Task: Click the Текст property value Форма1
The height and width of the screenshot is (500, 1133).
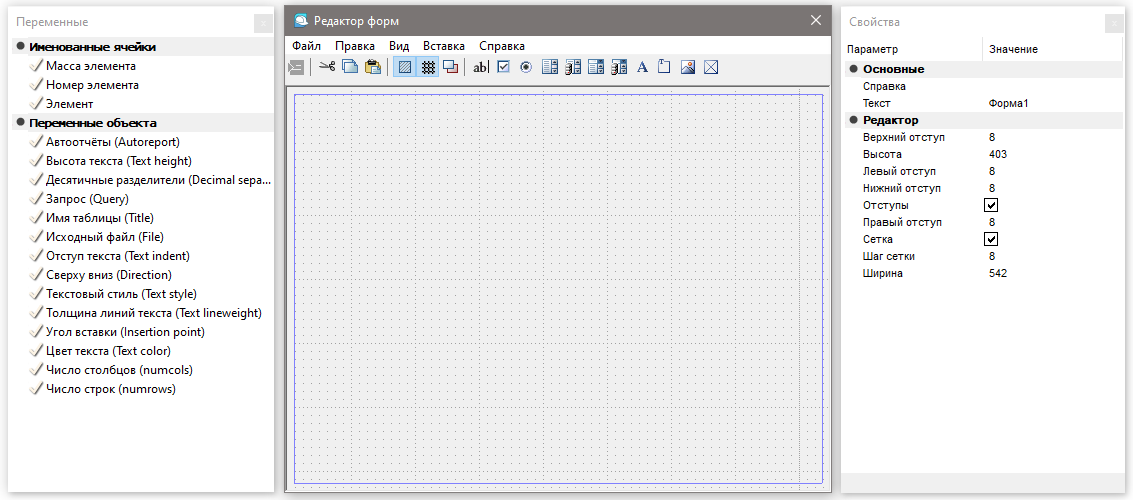Action: click(1008, 103)
